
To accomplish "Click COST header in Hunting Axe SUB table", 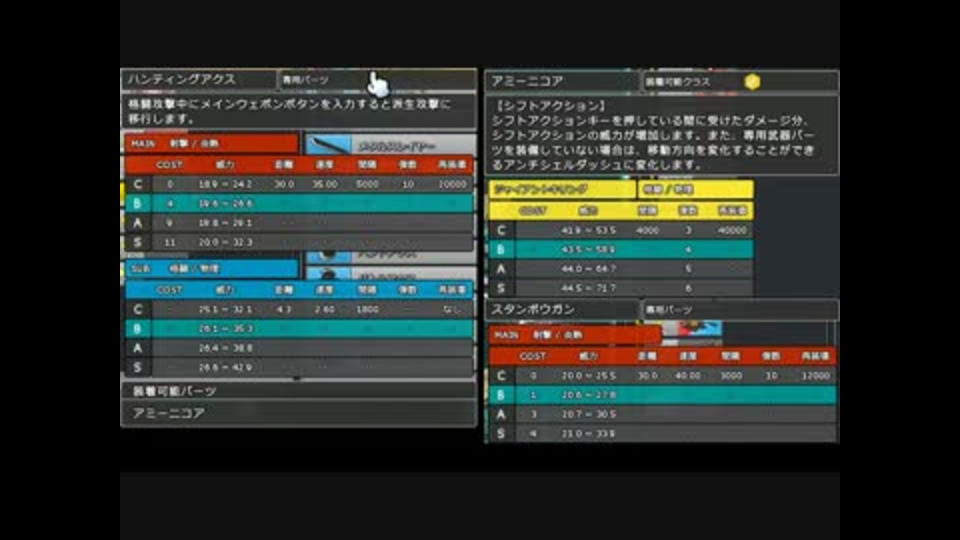I will [x=169, y=290].
